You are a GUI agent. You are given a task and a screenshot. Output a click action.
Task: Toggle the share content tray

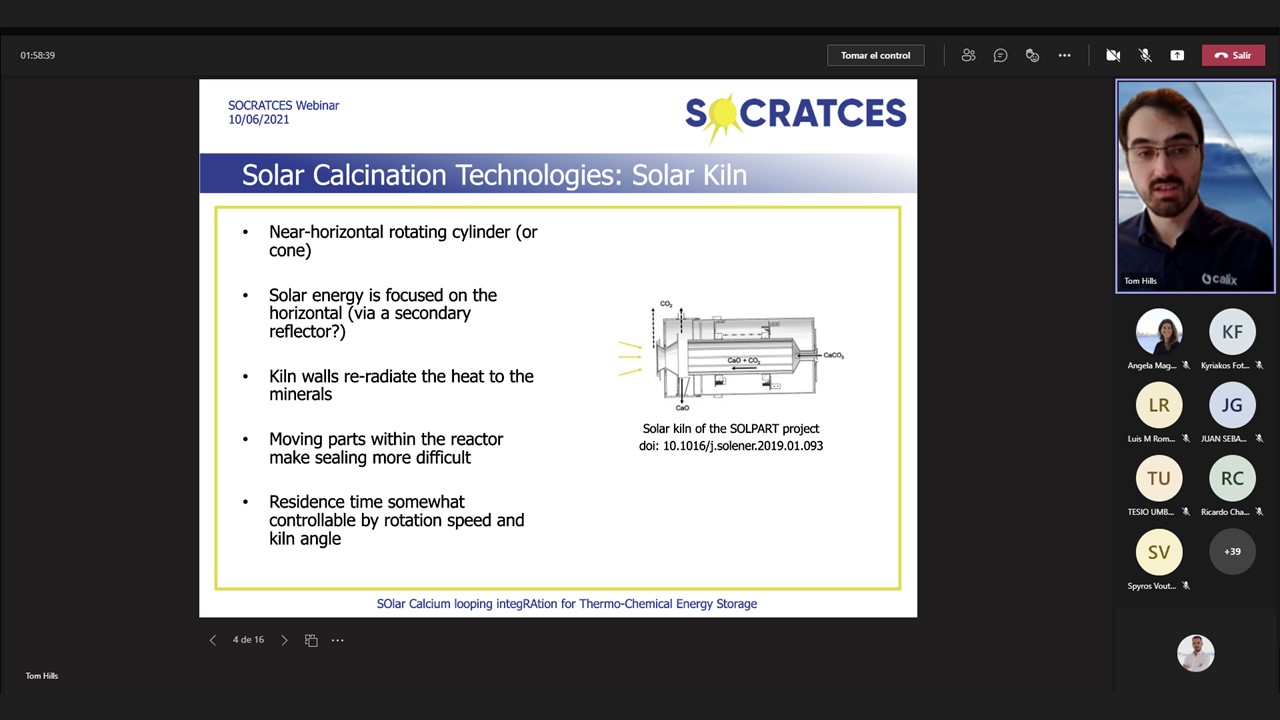(x=1177, y=55)
